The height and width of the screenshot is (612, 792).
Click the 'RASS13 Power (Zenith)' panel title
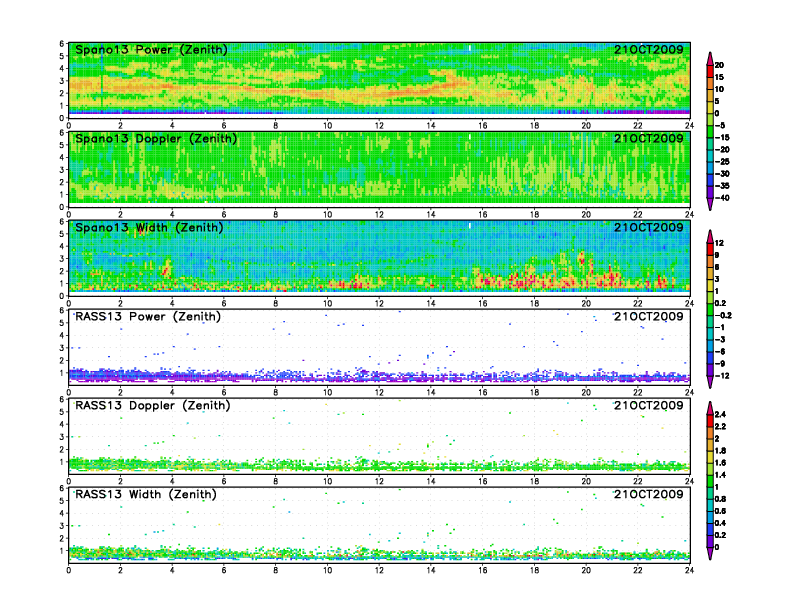[147, 317]
